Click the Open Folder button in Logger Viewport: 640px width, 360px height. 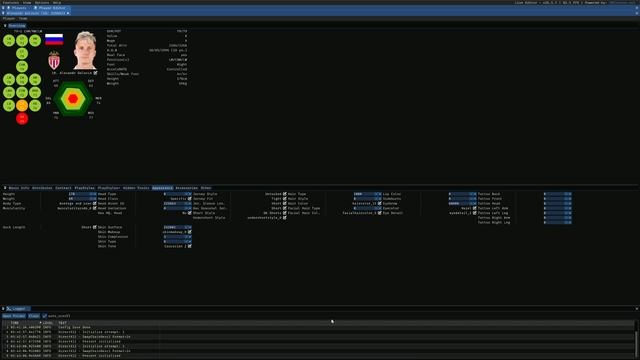[14, 316]
